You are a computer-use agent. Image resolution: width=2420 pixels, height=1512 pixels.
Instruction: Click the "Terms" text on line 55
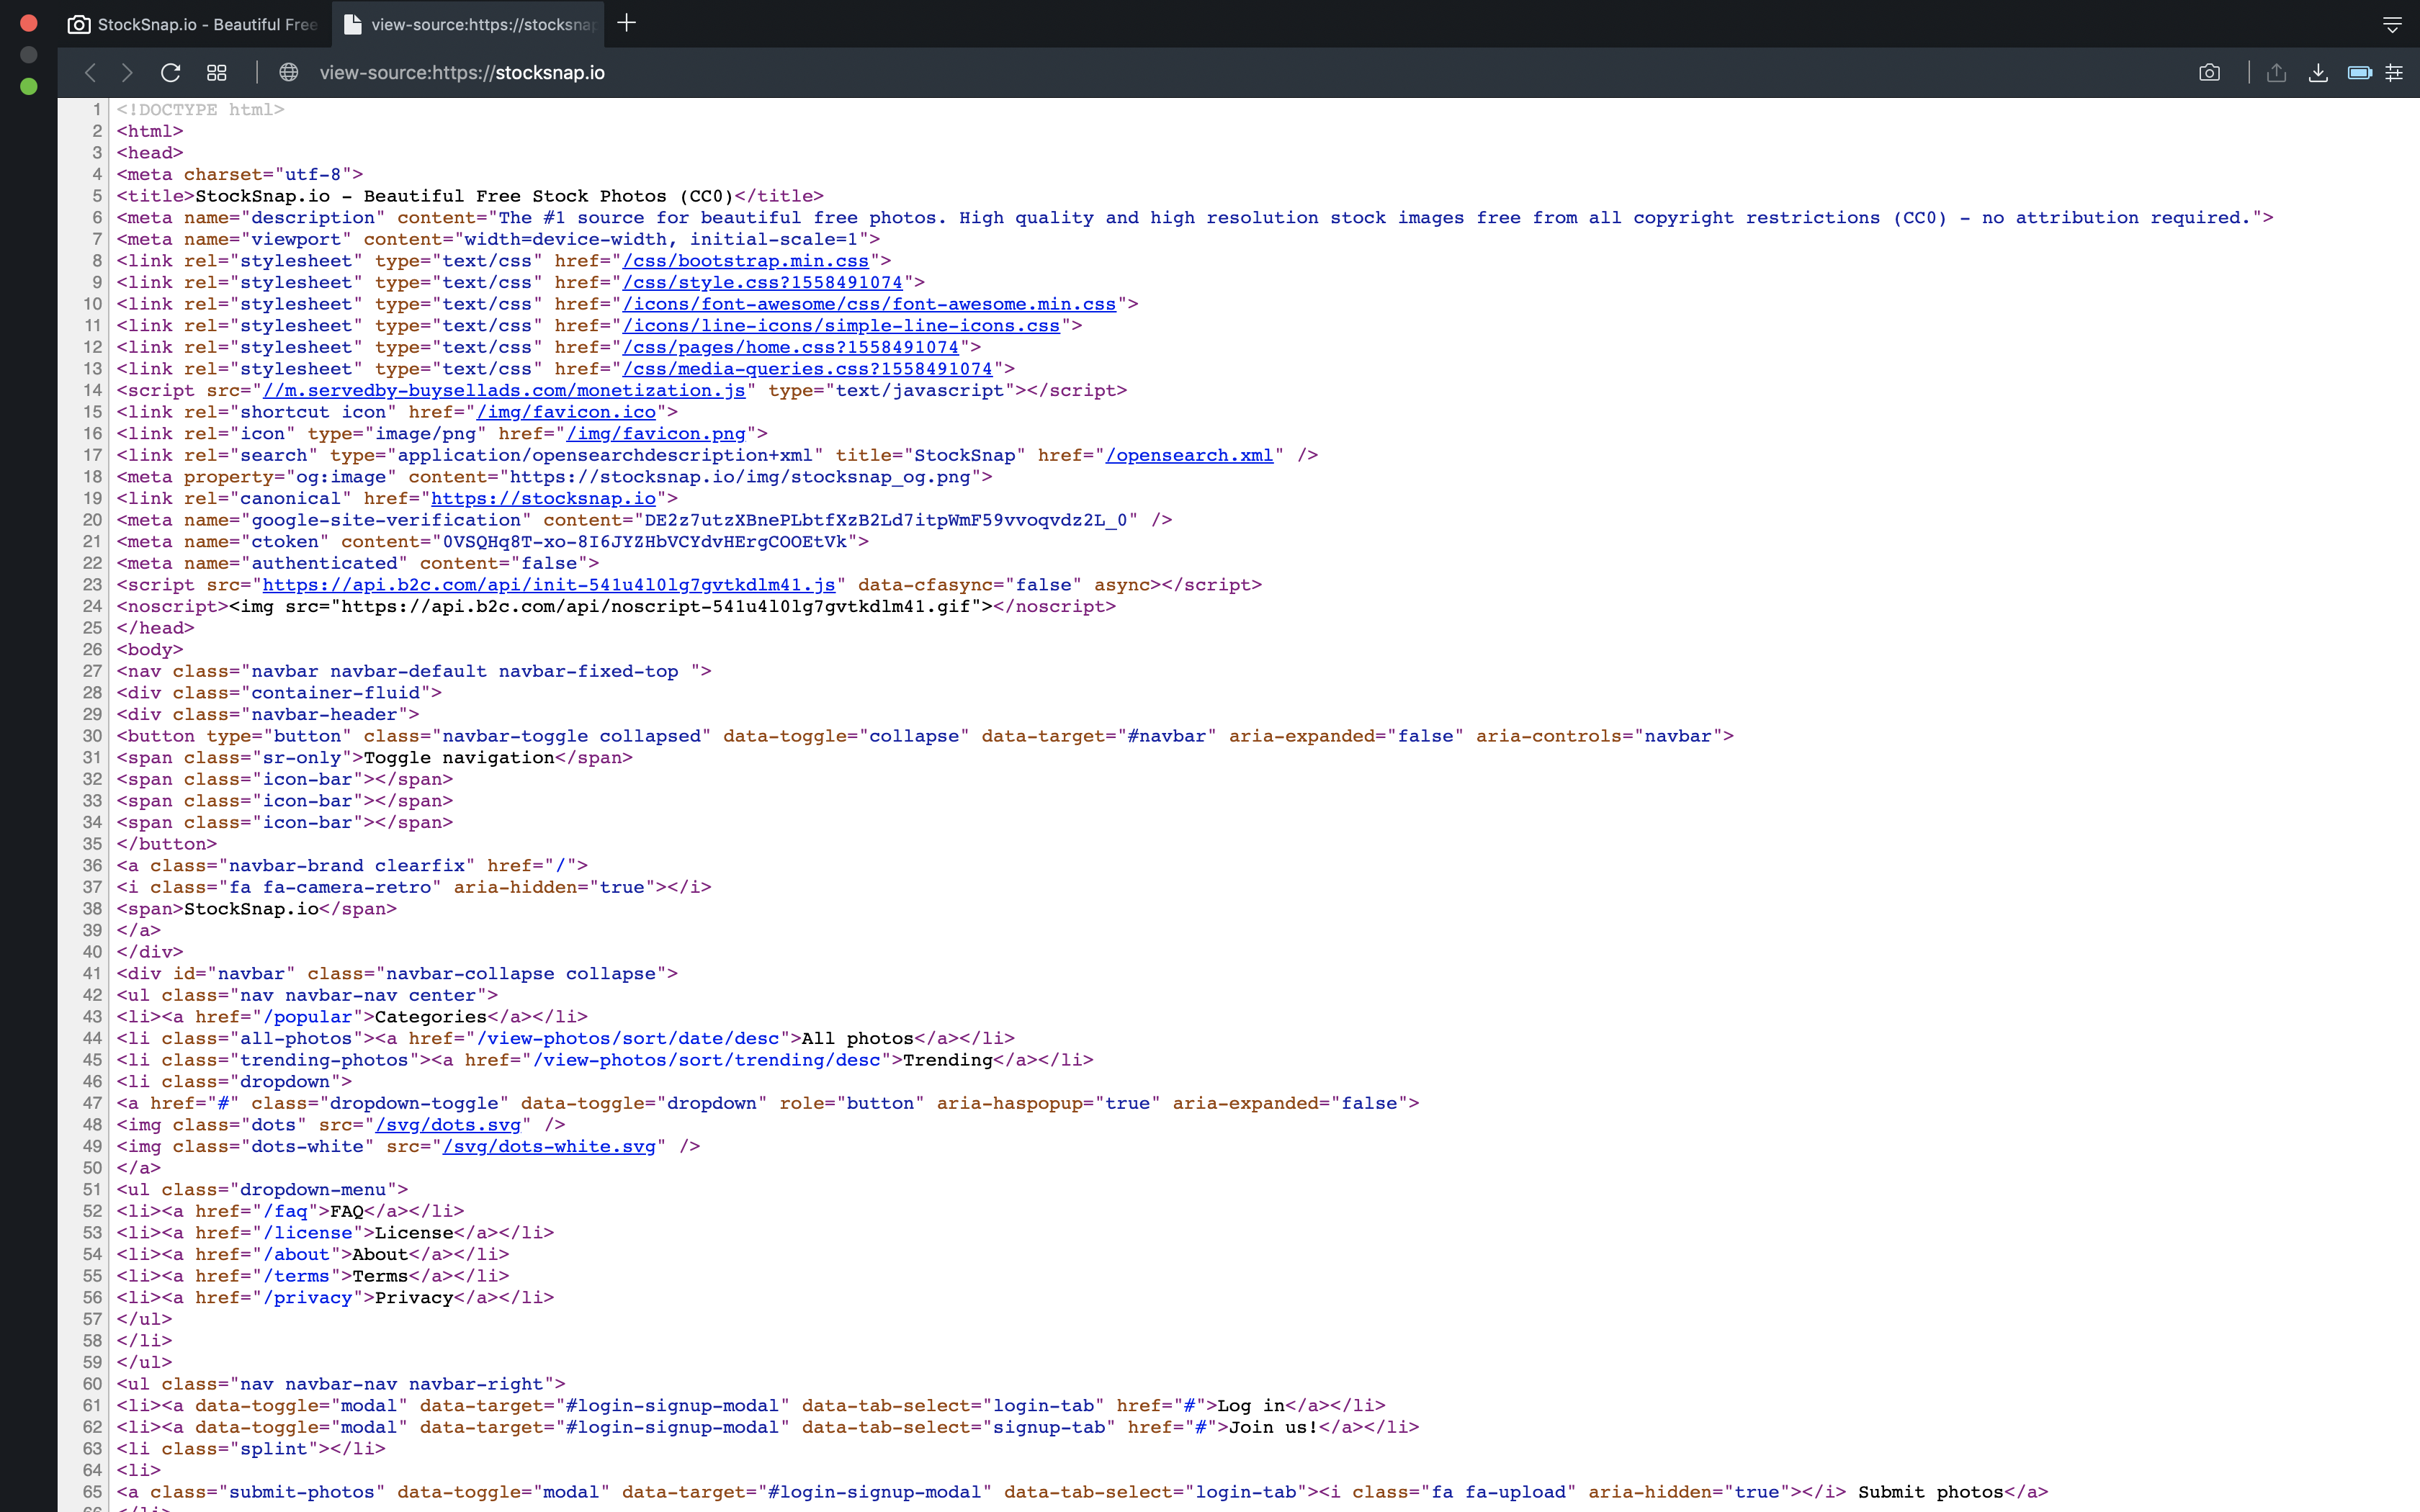(x=380, y=1276)
